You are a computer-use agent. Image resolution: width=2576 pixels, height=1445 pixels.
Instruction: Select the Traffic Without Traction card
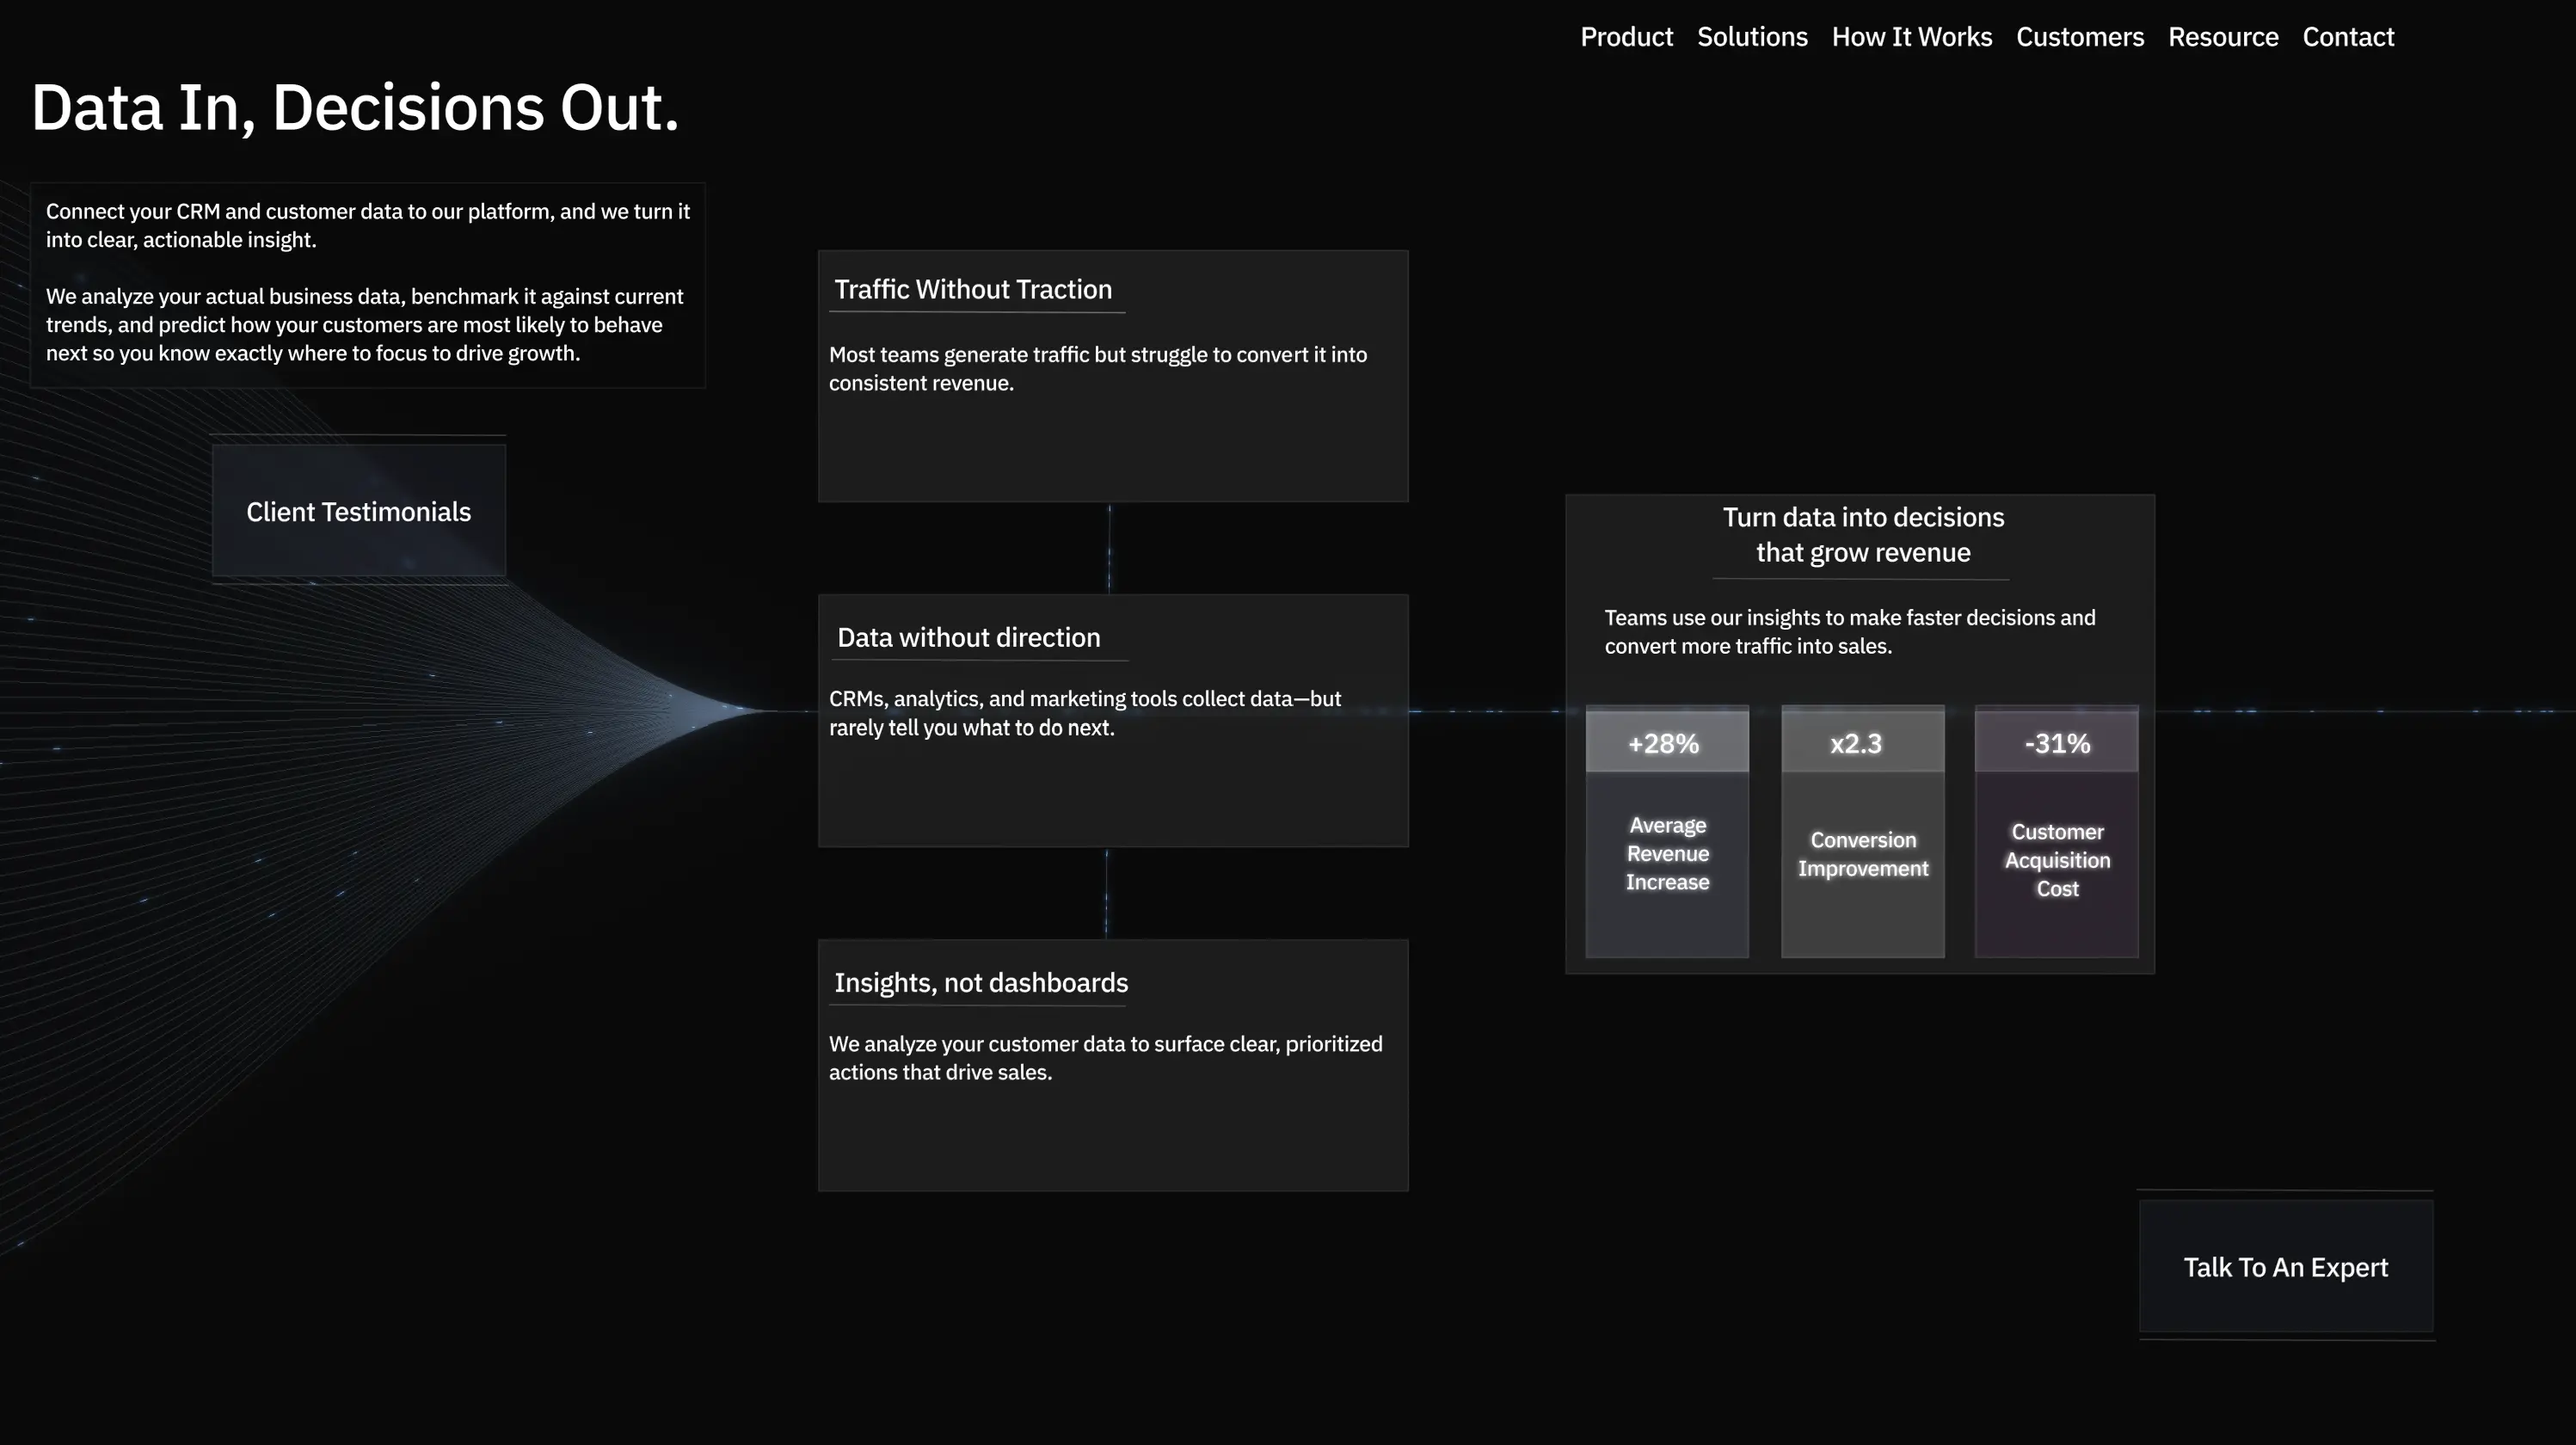coord(1112,376)
